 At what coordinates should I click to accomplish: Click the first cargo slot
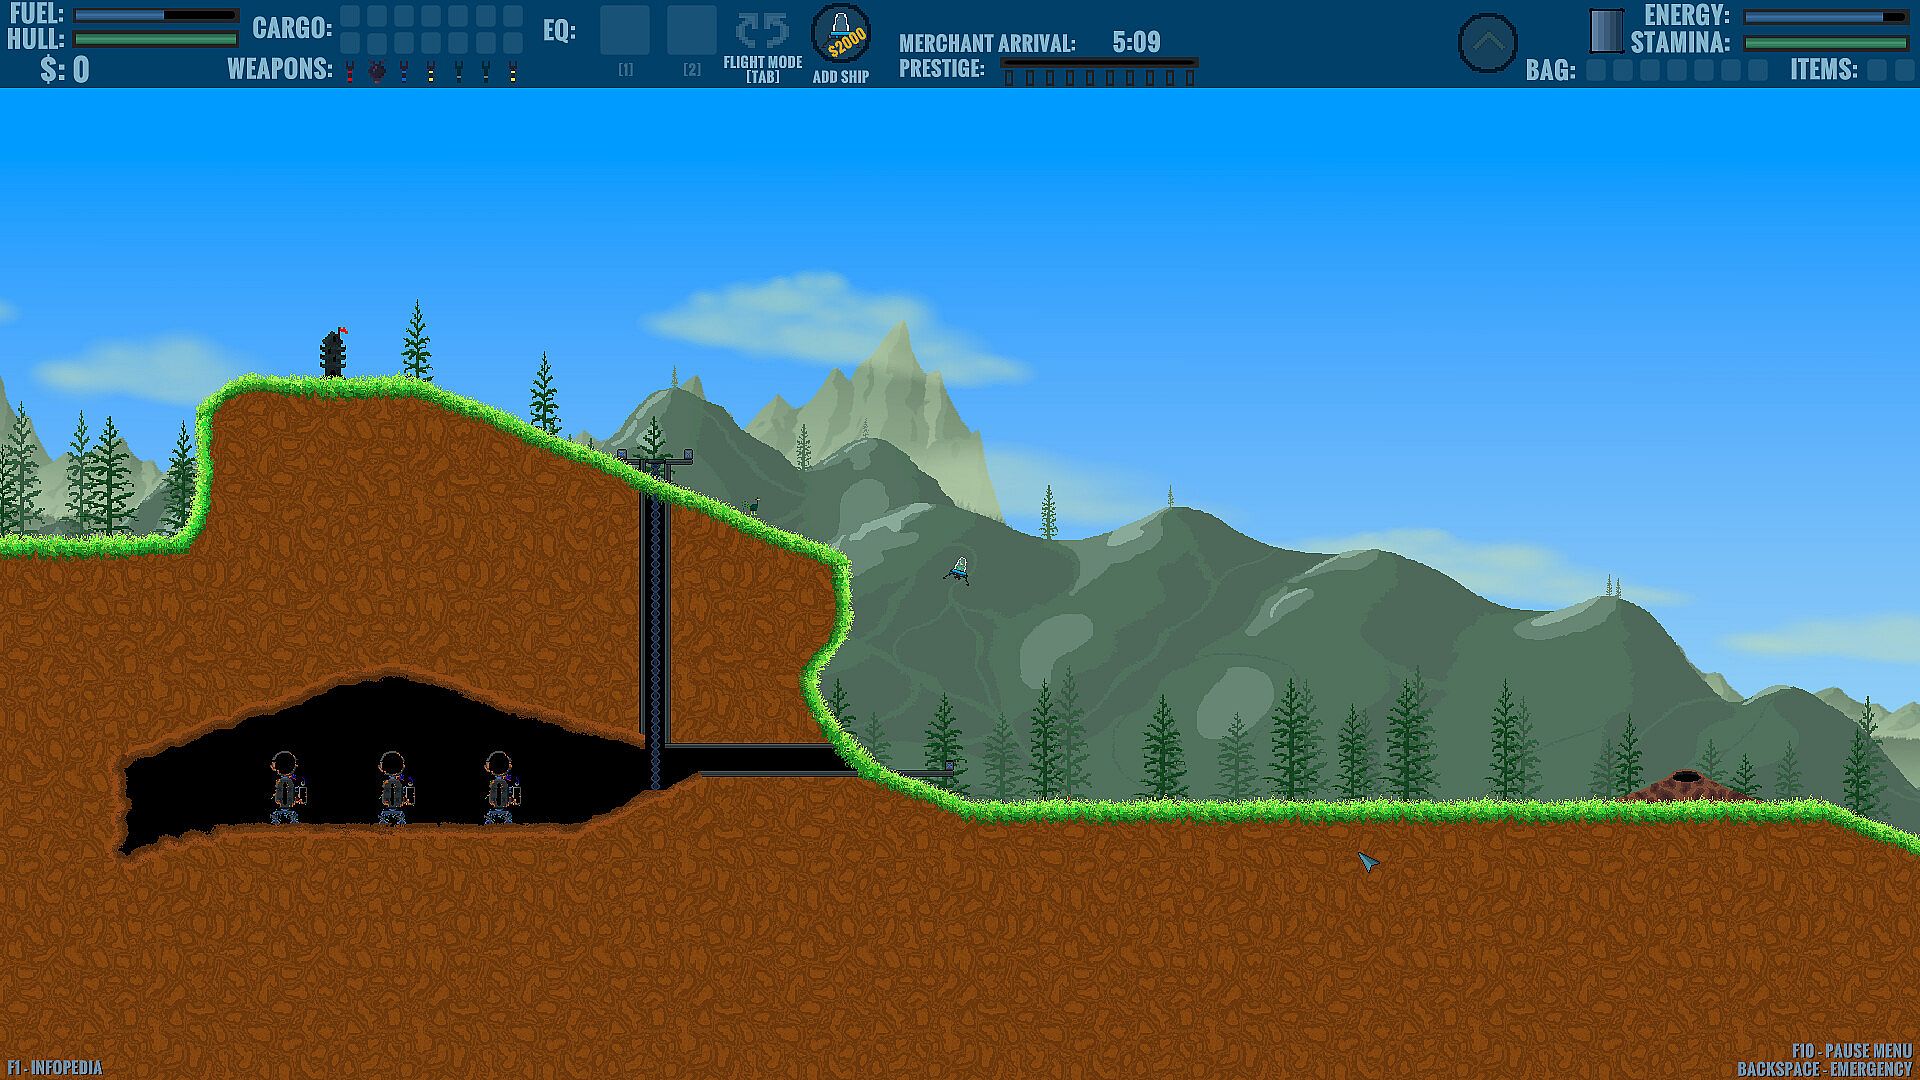tap(350, 17)
